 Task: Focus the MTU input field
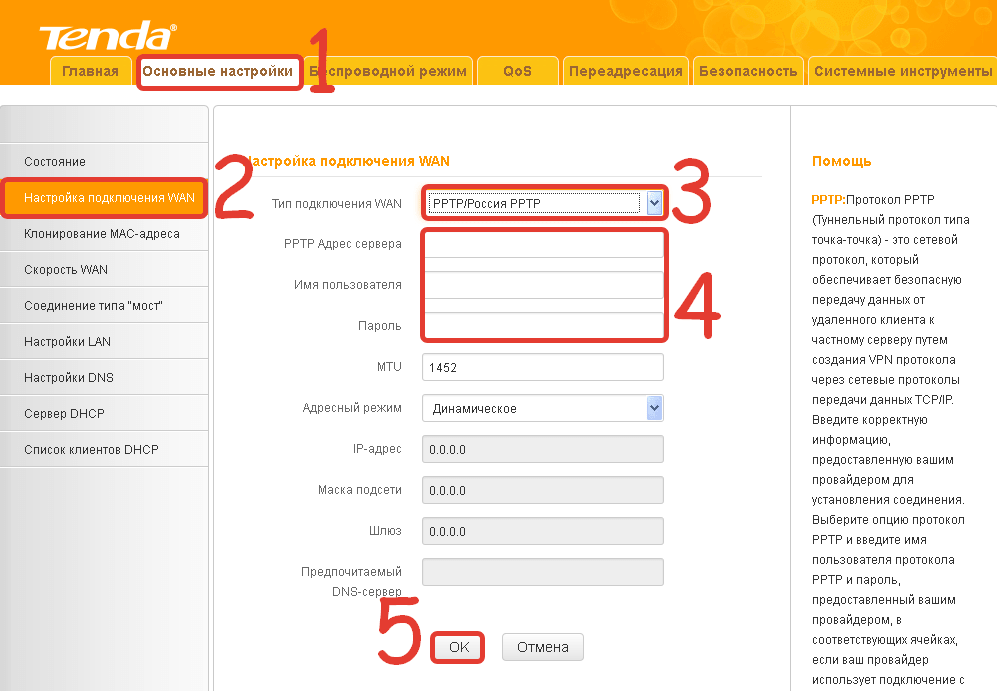[x=543, y=367]
